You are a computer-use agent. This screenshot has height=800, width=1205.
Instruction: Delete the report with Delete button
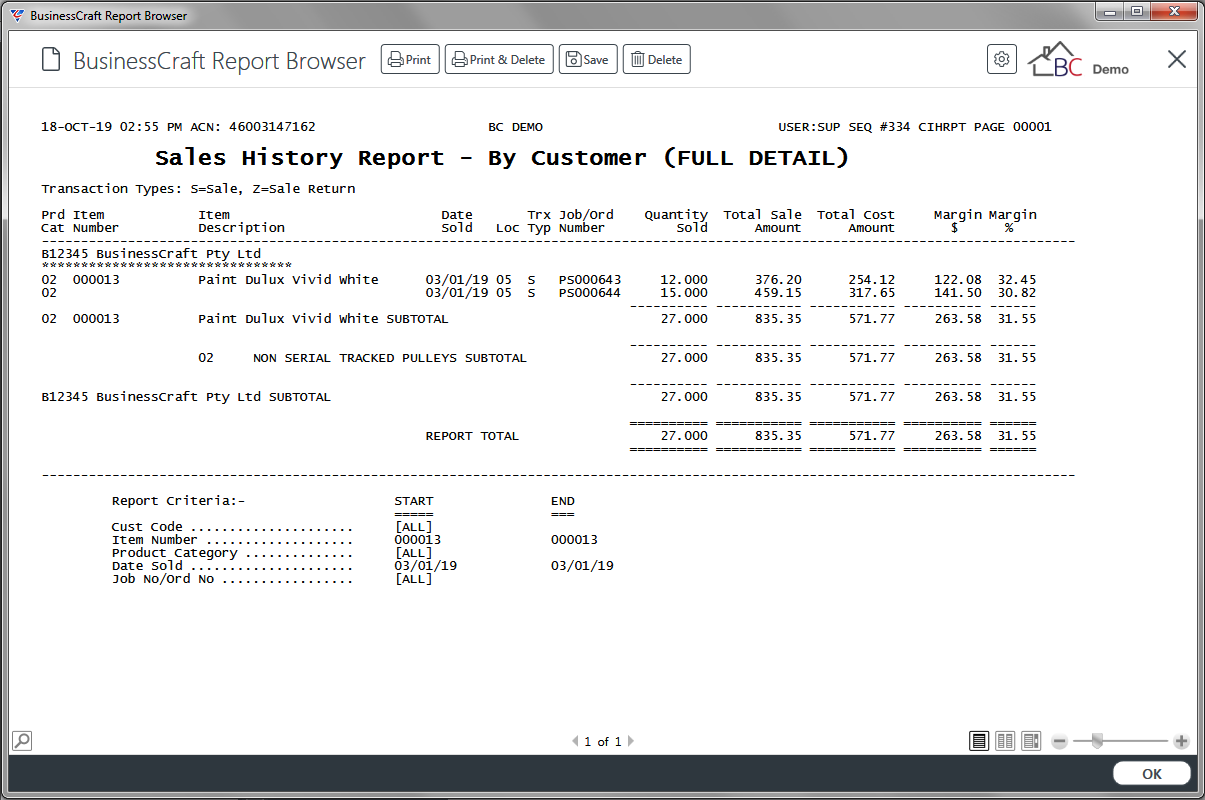[x=657, y=60]
